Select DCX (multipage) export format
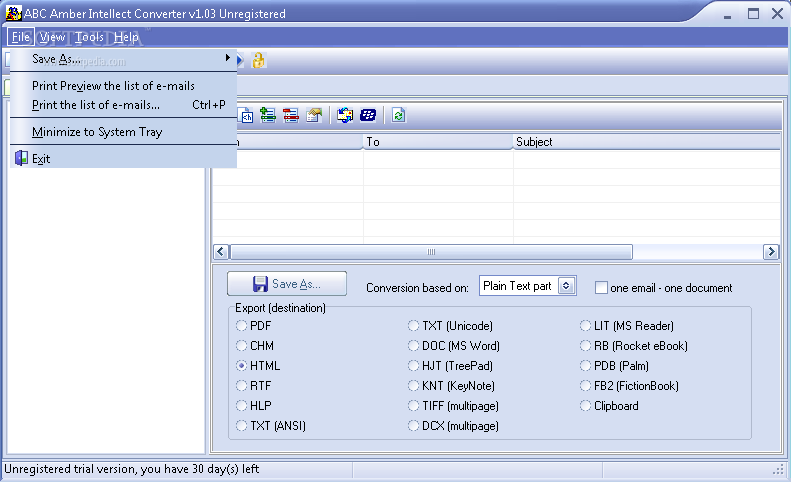The image size is (791, 482). pyautogui.click(x=414, y=426)
